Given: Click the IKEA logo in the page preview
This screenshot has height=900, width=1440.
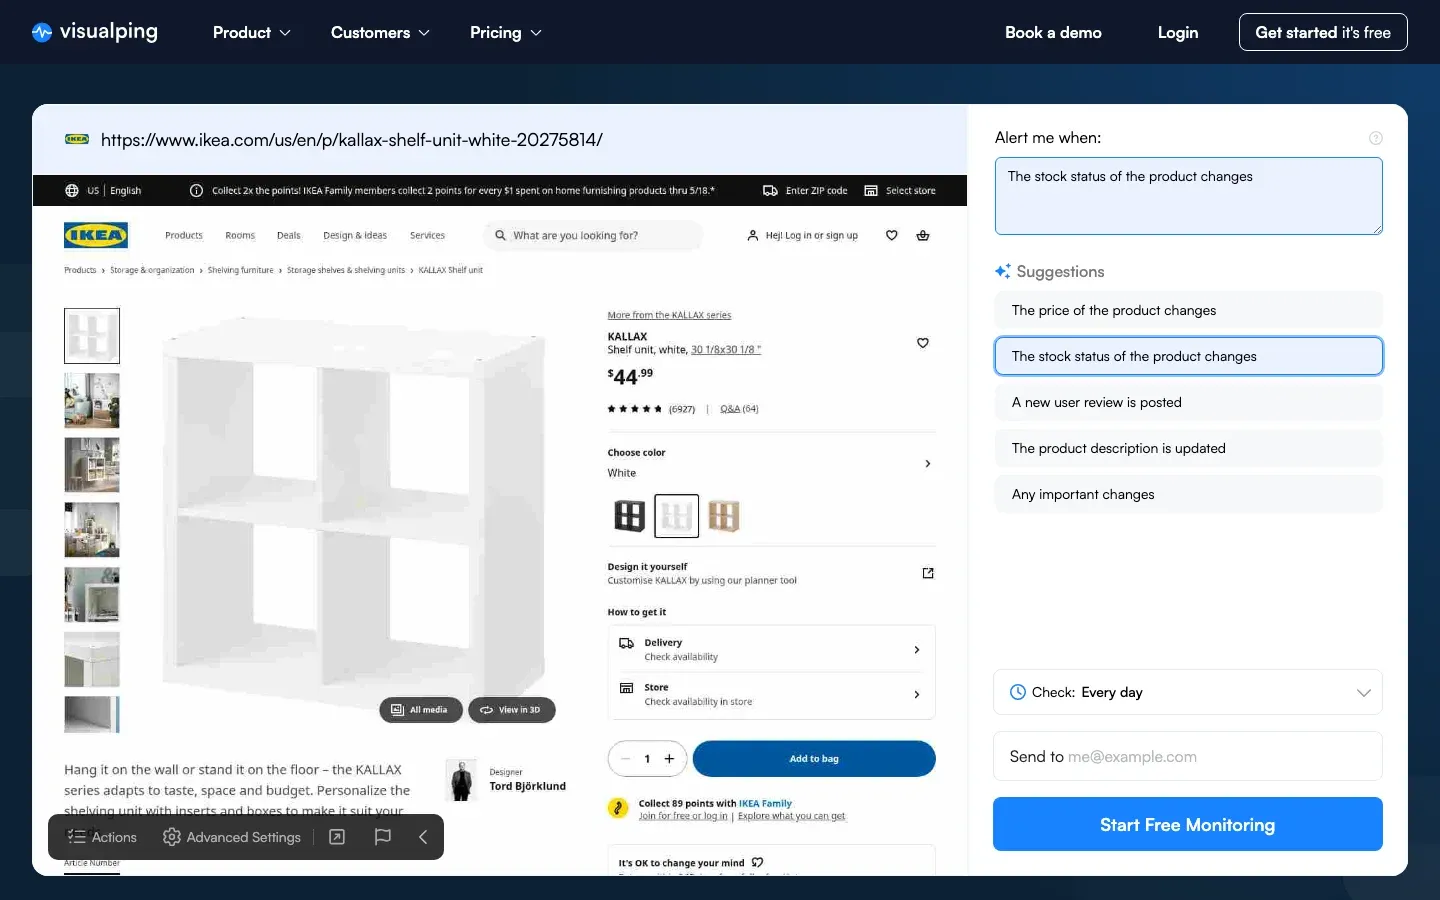Looking at the screenshot, I should pos(96,235).
